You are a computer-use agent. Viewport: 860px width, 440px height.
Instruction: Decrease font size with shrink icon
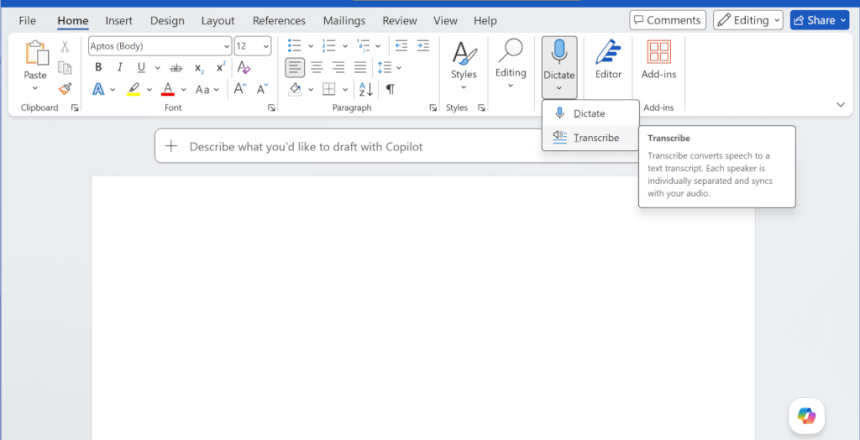262,88
